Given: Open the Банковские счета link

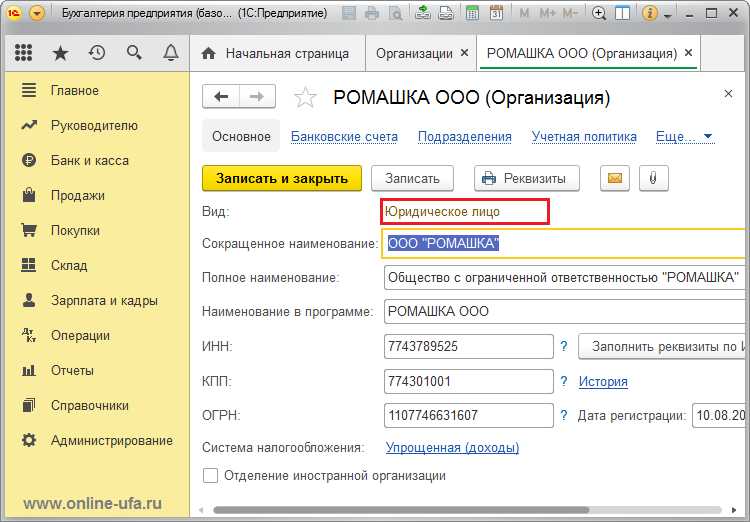Looking at the screenshot, I should pos(344,137).
